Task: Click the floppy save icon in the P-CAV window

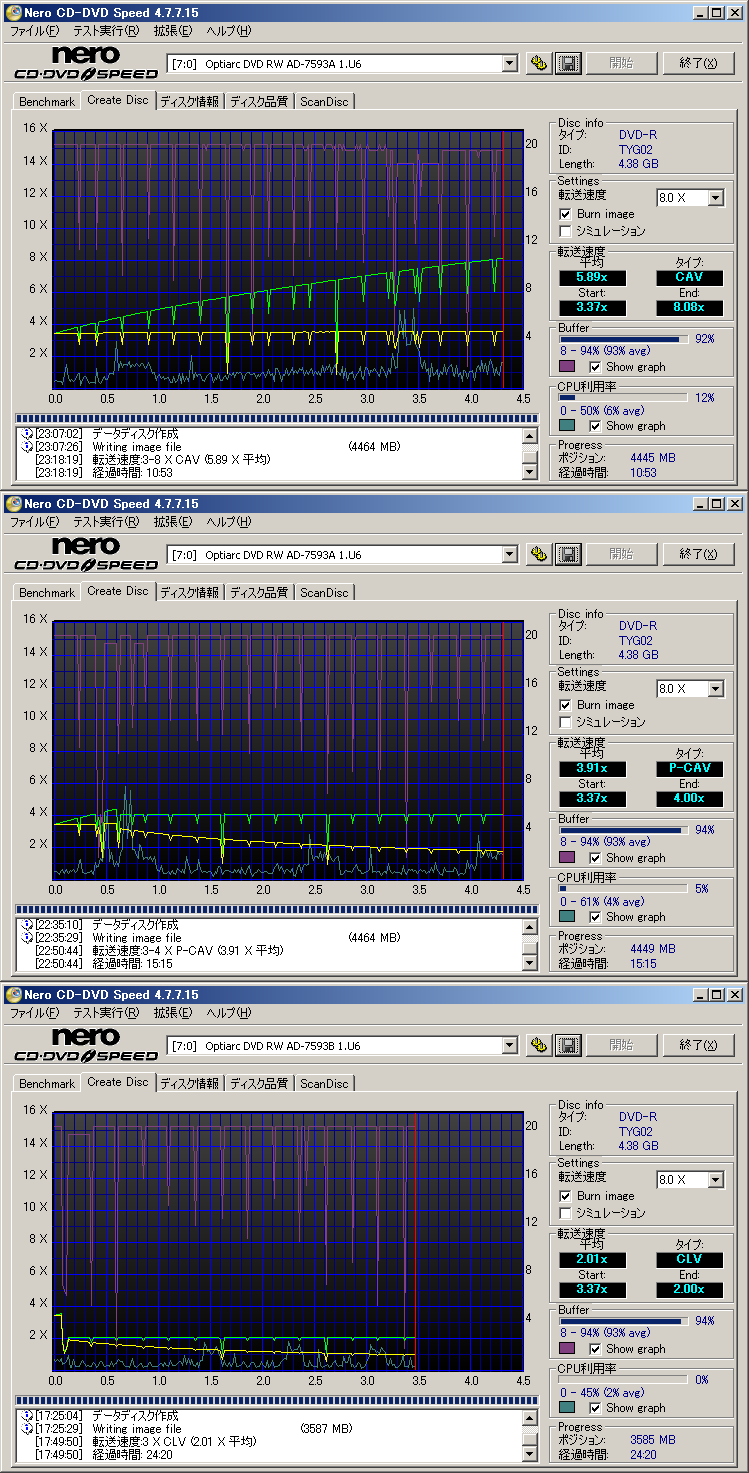Action: 568,554
